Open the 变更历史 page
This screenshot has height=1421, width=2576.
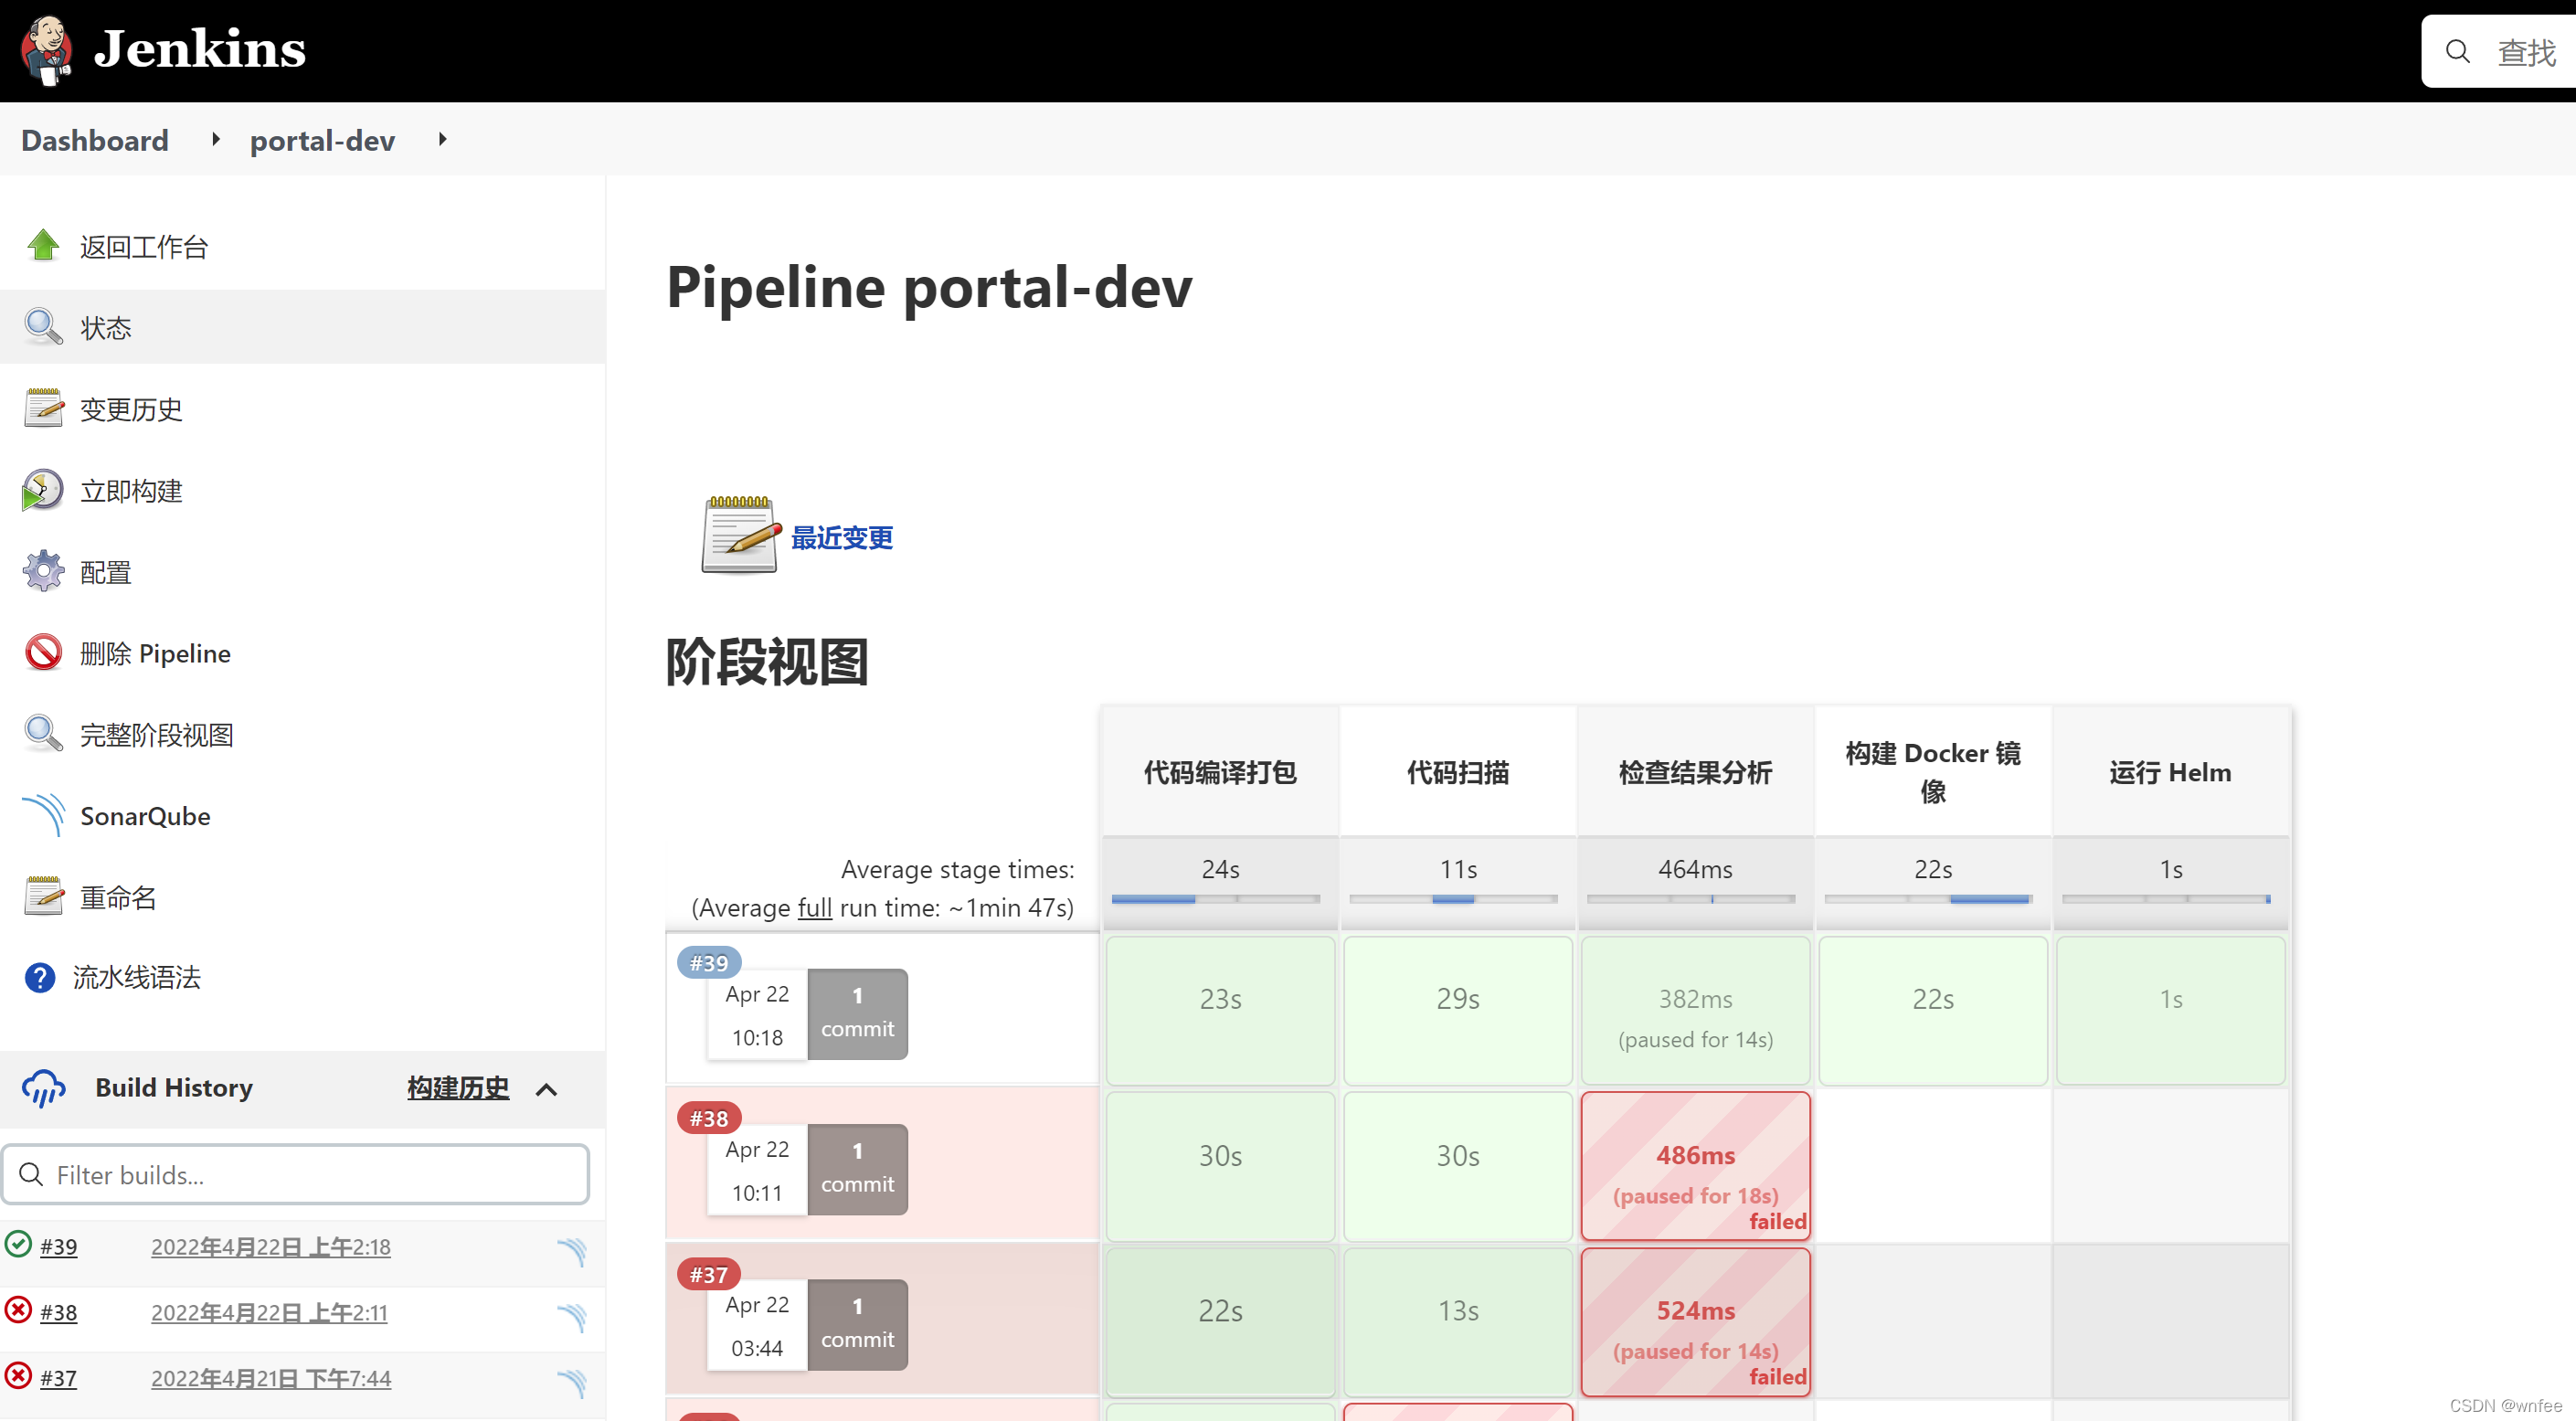(131, 409)
